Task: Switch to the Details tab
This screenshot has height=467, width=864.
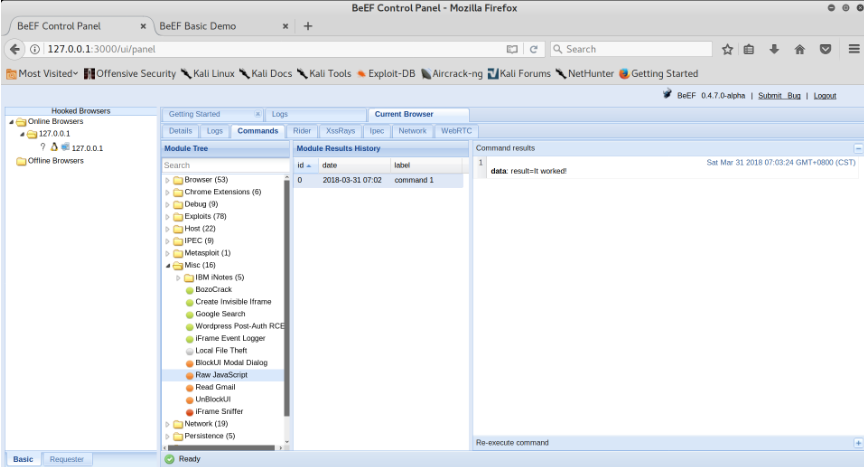Action: (x=180, y=131)
